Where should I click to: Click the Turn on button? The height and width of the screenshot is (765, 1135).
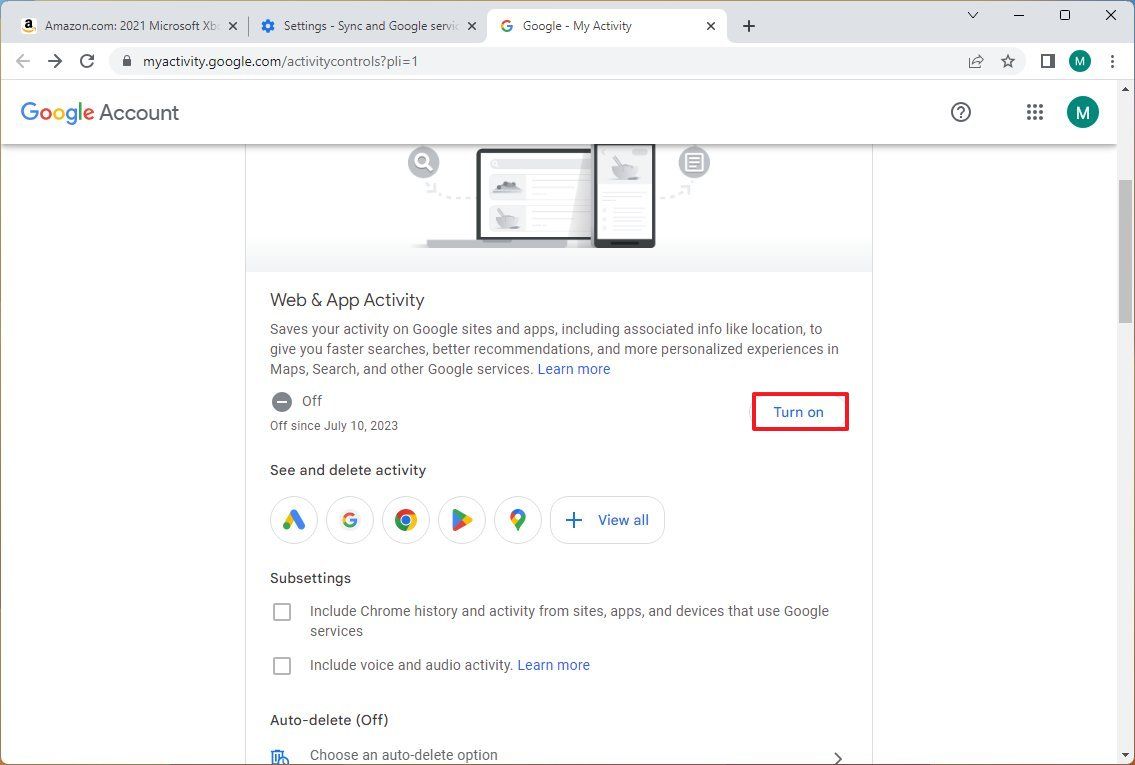(798, 412)
